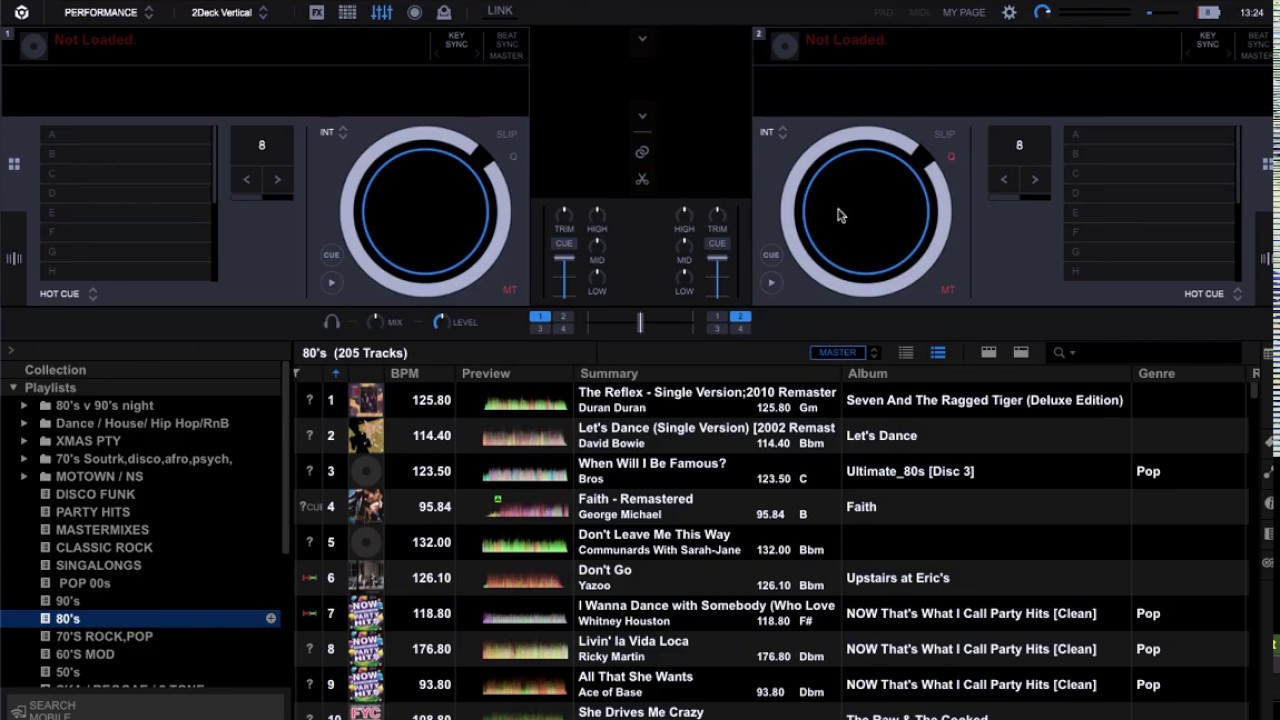Toggle quantize Q on deck 1

tap(513, 157)
